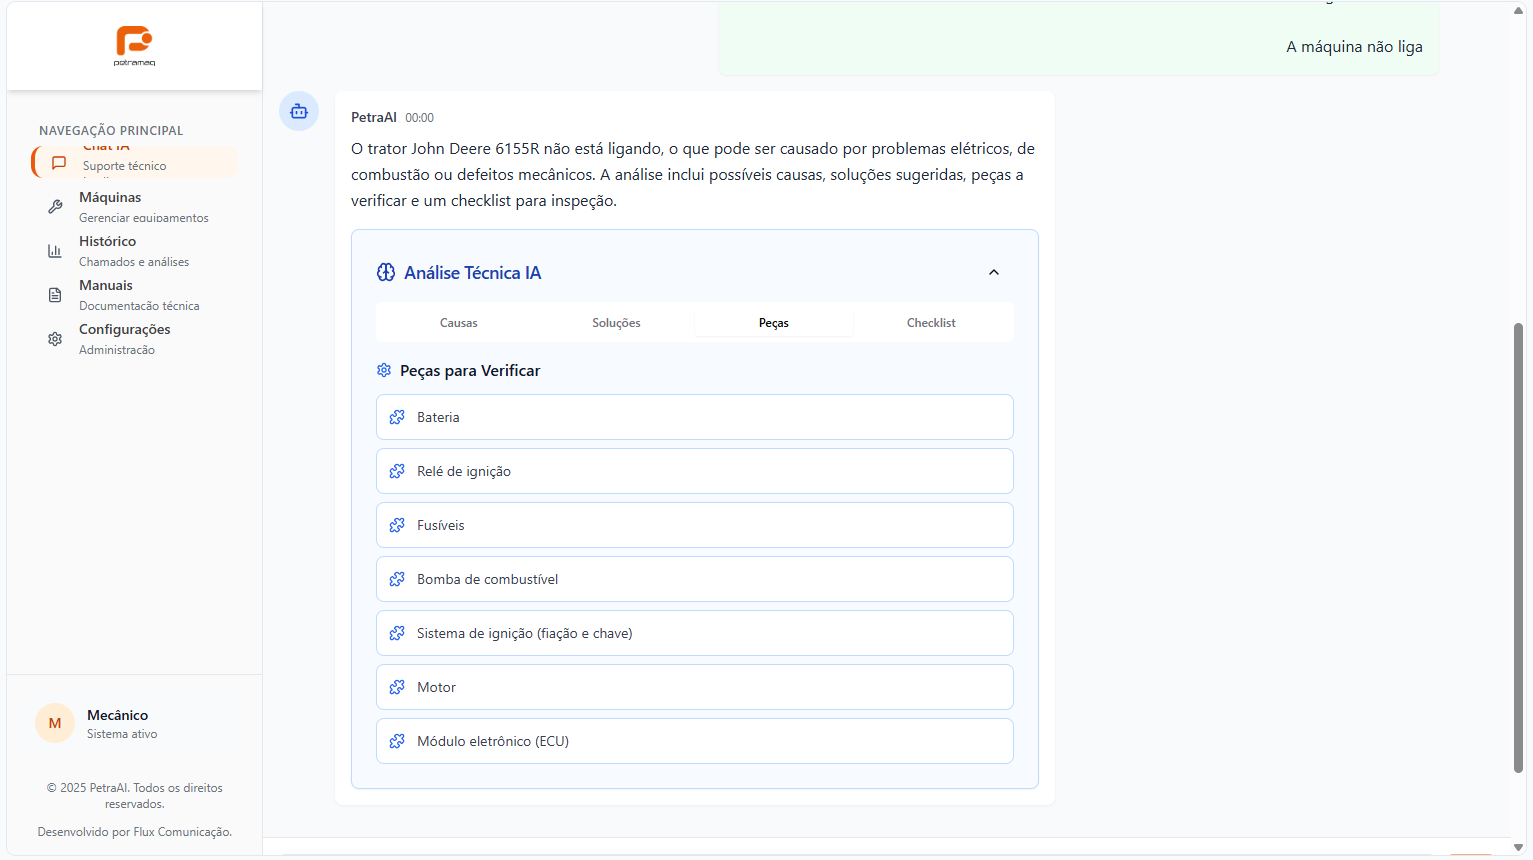Click the gear icon beside Configurações

point(55,339)
